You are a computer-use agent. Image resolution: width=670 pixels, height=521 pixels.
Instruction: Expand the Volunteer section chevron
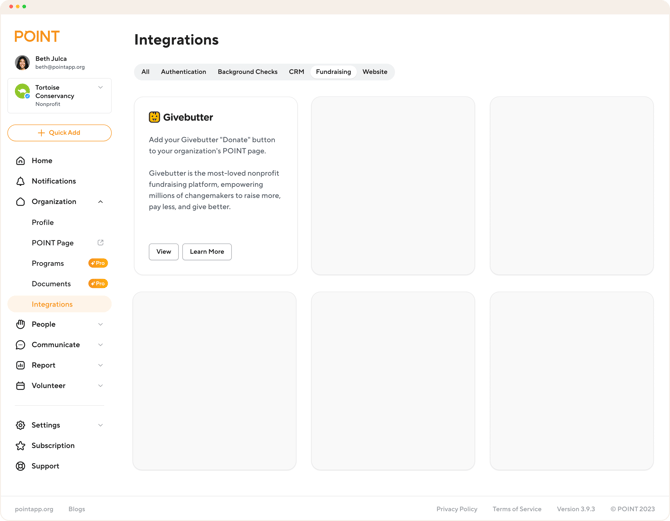(100, 386)
